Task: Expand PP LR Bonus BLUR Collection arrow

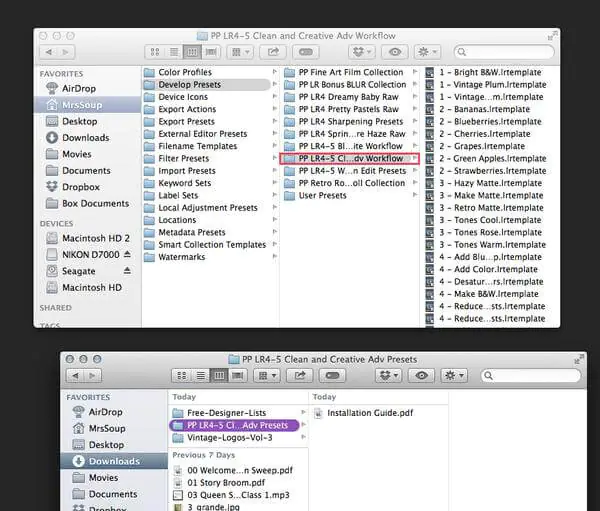Action: 415,84
